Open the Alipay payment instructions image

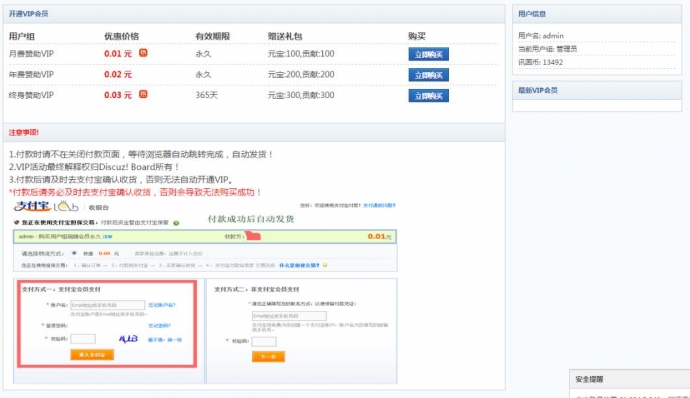tap(205, 291)
